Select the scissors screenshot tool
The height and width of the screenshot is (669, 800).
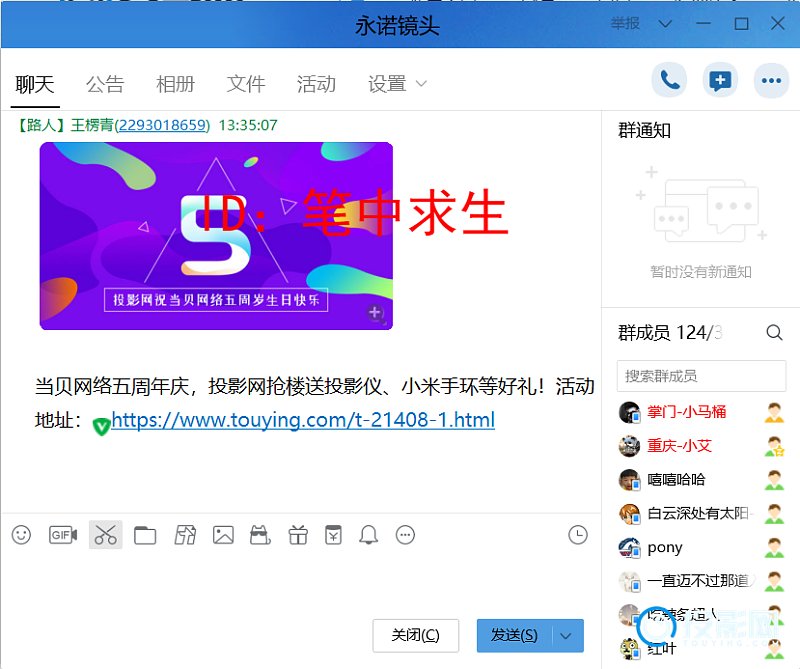pyautogui.click(x=106, y=535)
